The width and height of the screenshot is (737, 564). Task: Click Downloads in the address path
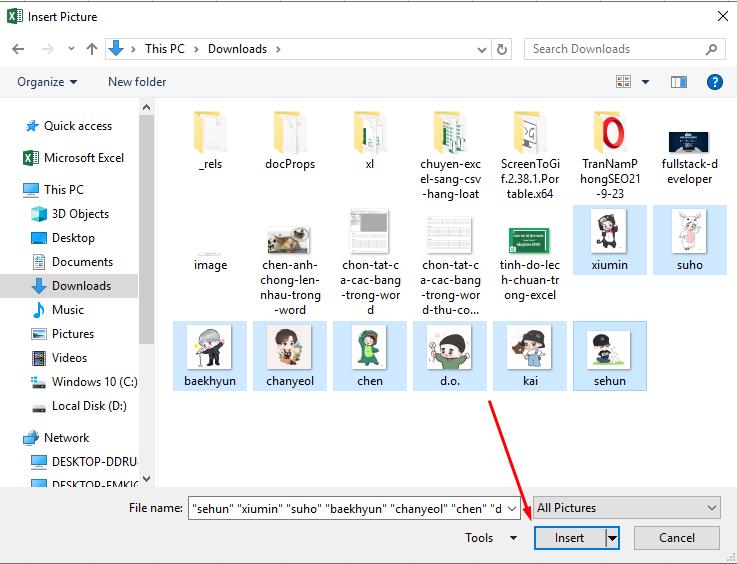click(237, 49)
